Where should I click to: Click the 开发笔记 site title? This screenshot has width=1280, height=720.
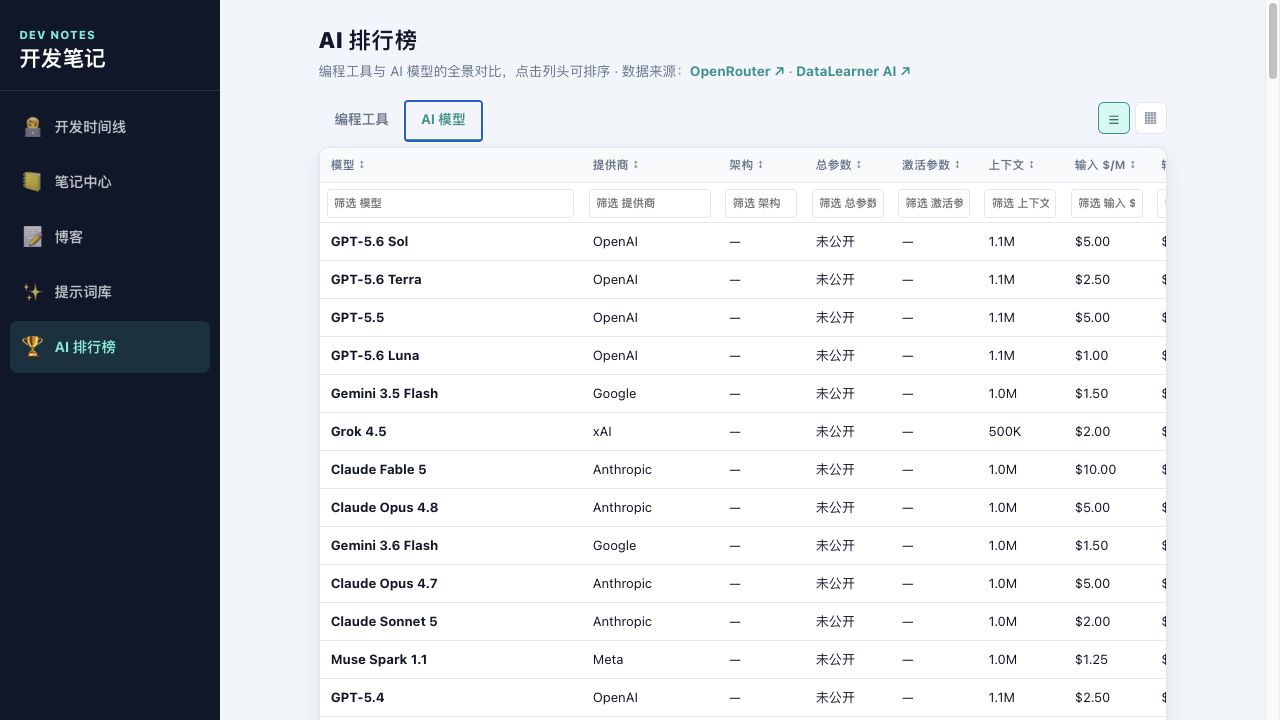[x=62, y=58]
